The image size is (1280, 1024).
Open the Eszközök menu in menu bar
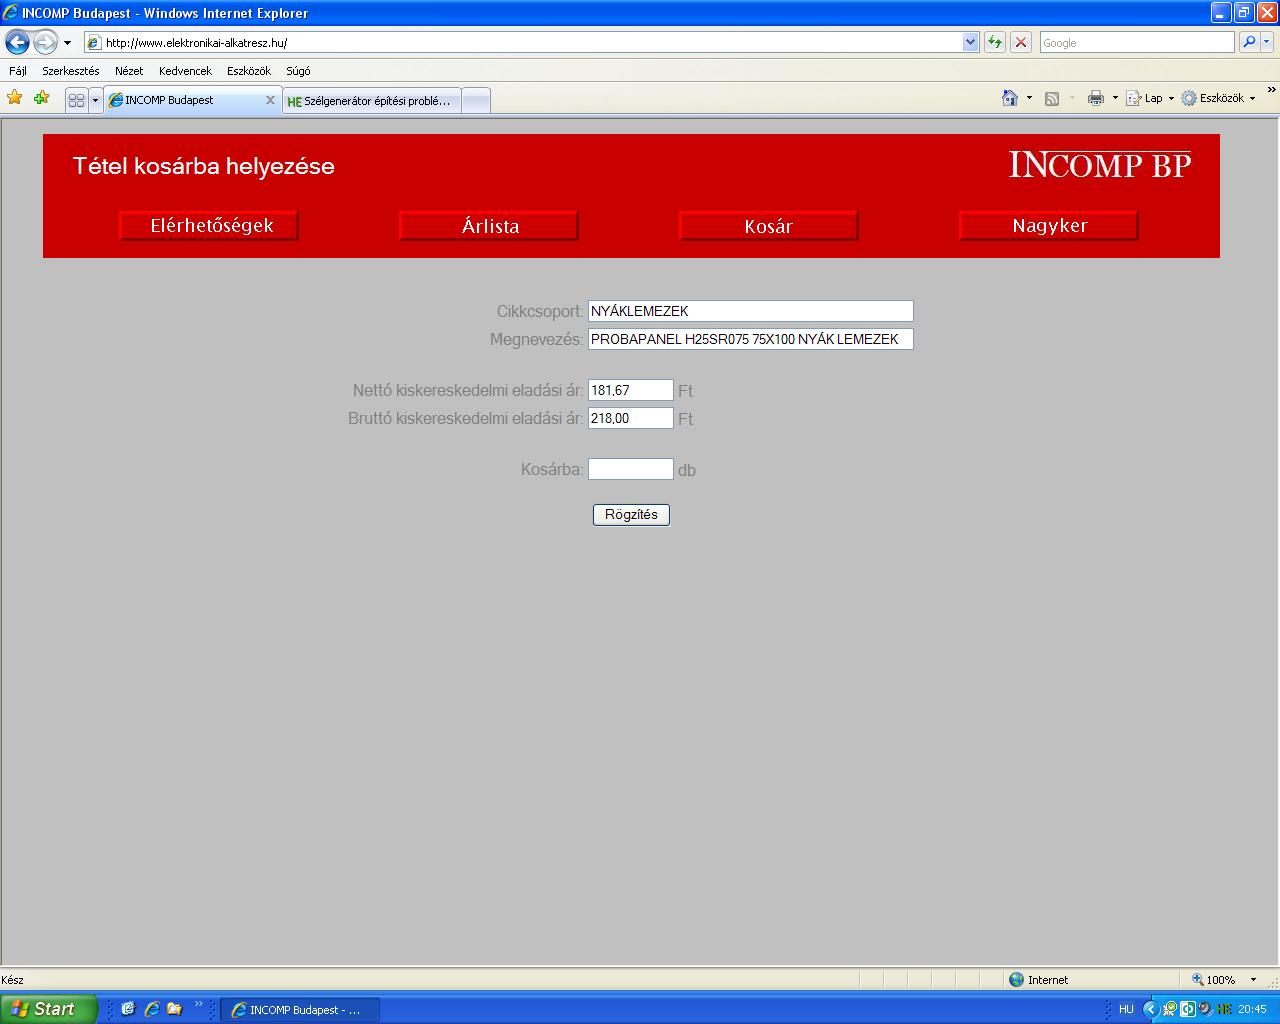[249, 71]
